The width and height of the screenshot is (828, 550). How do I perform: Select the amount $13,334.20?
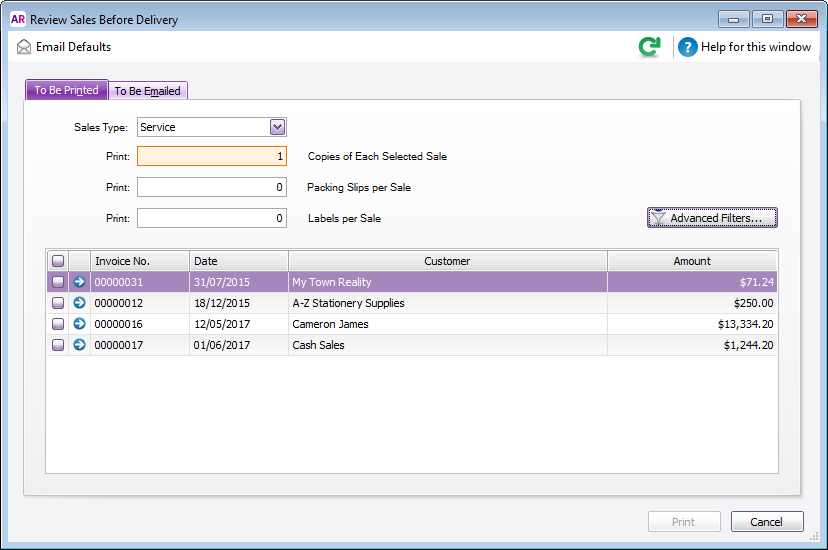692,324
